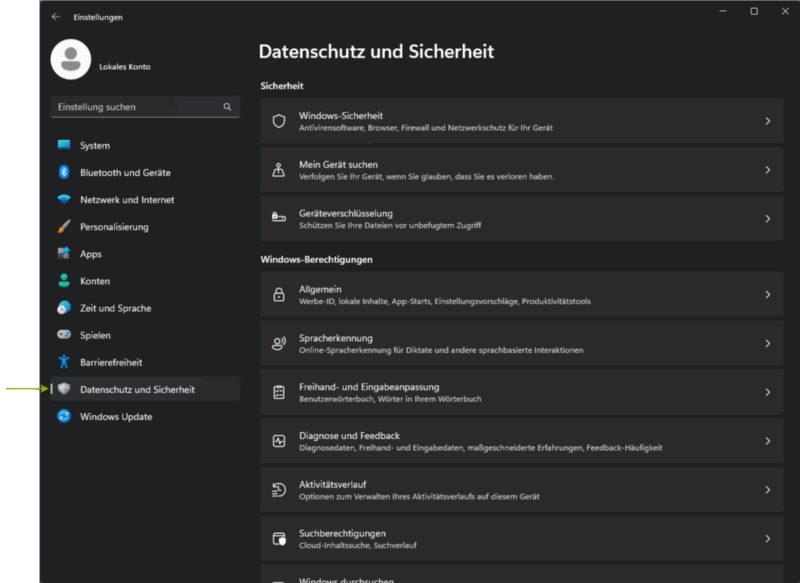Image resolution: width=800 pixels, height=583 pixels.
Task: Open Diagnose und Feedback via chevron
Action: (x=767, y=441)
